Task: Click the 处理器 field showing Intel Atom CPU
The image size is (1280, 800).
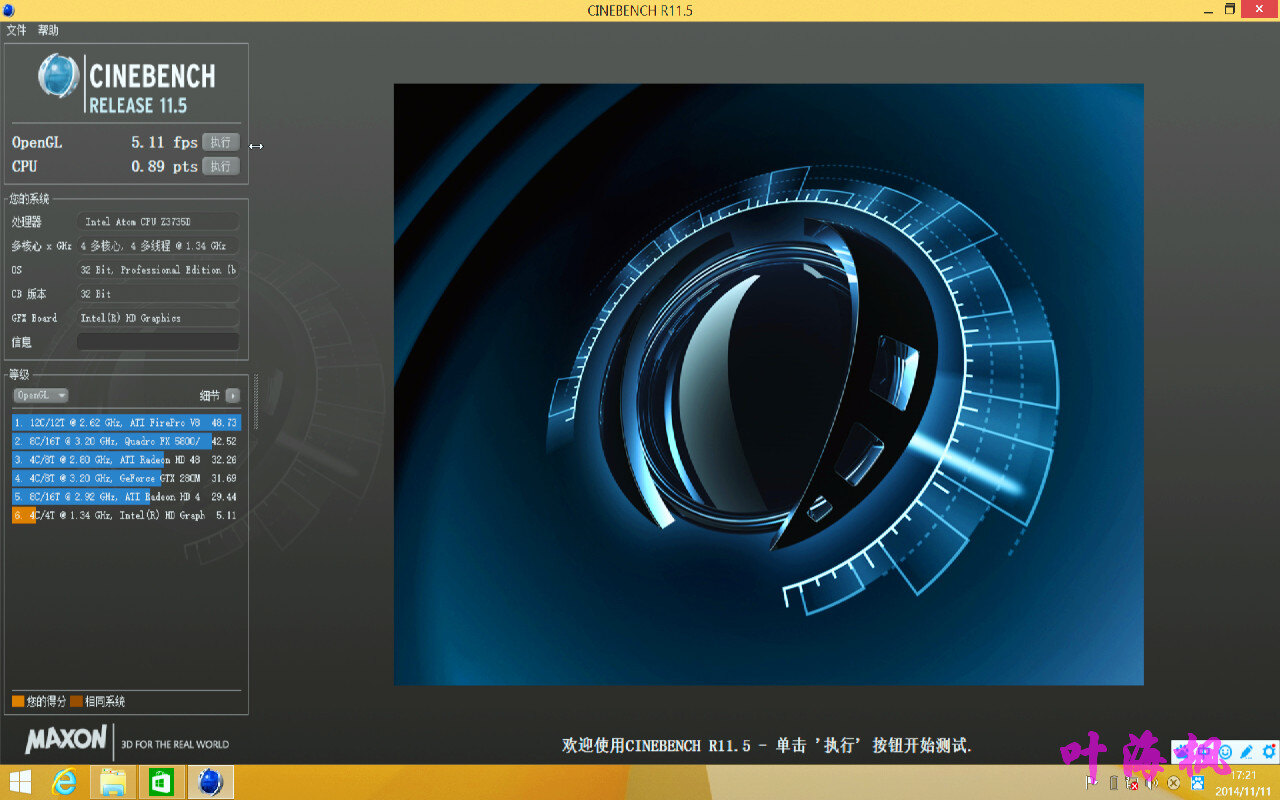Action: tap(158, 222)
